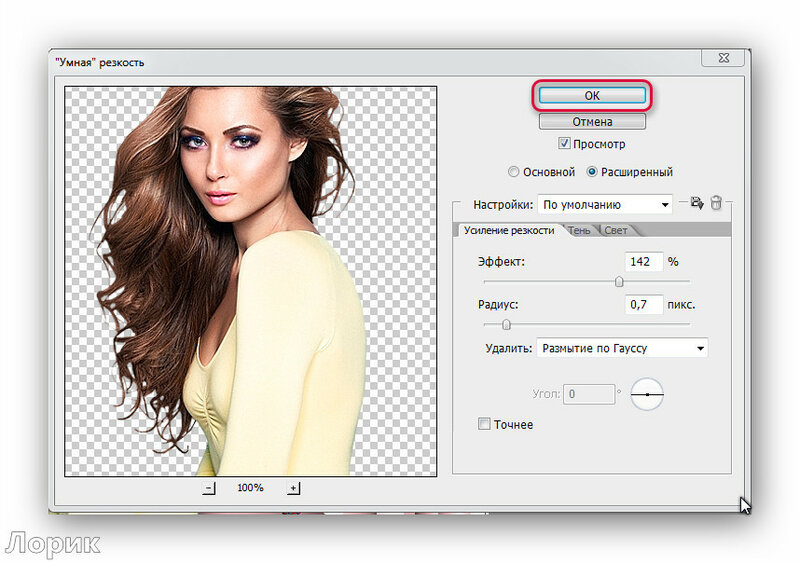This screenshot has height=563, width=800.
Task: Click the 100% zoom level text
Action: click(250, 488)
